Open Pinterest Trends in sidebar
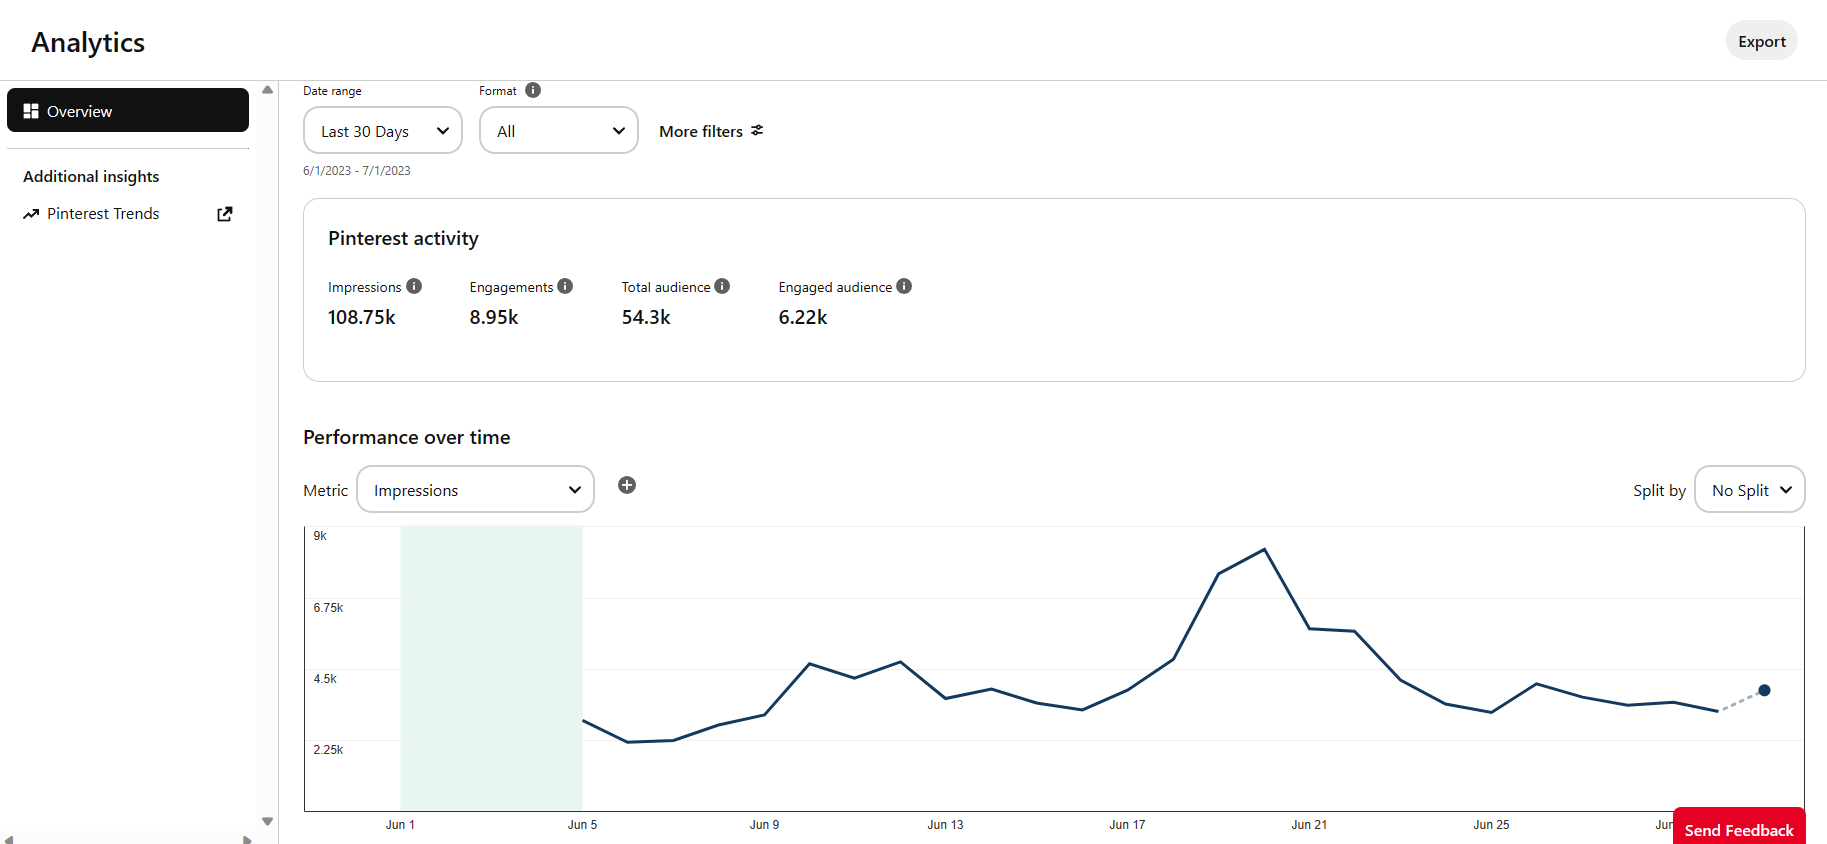 103,214
